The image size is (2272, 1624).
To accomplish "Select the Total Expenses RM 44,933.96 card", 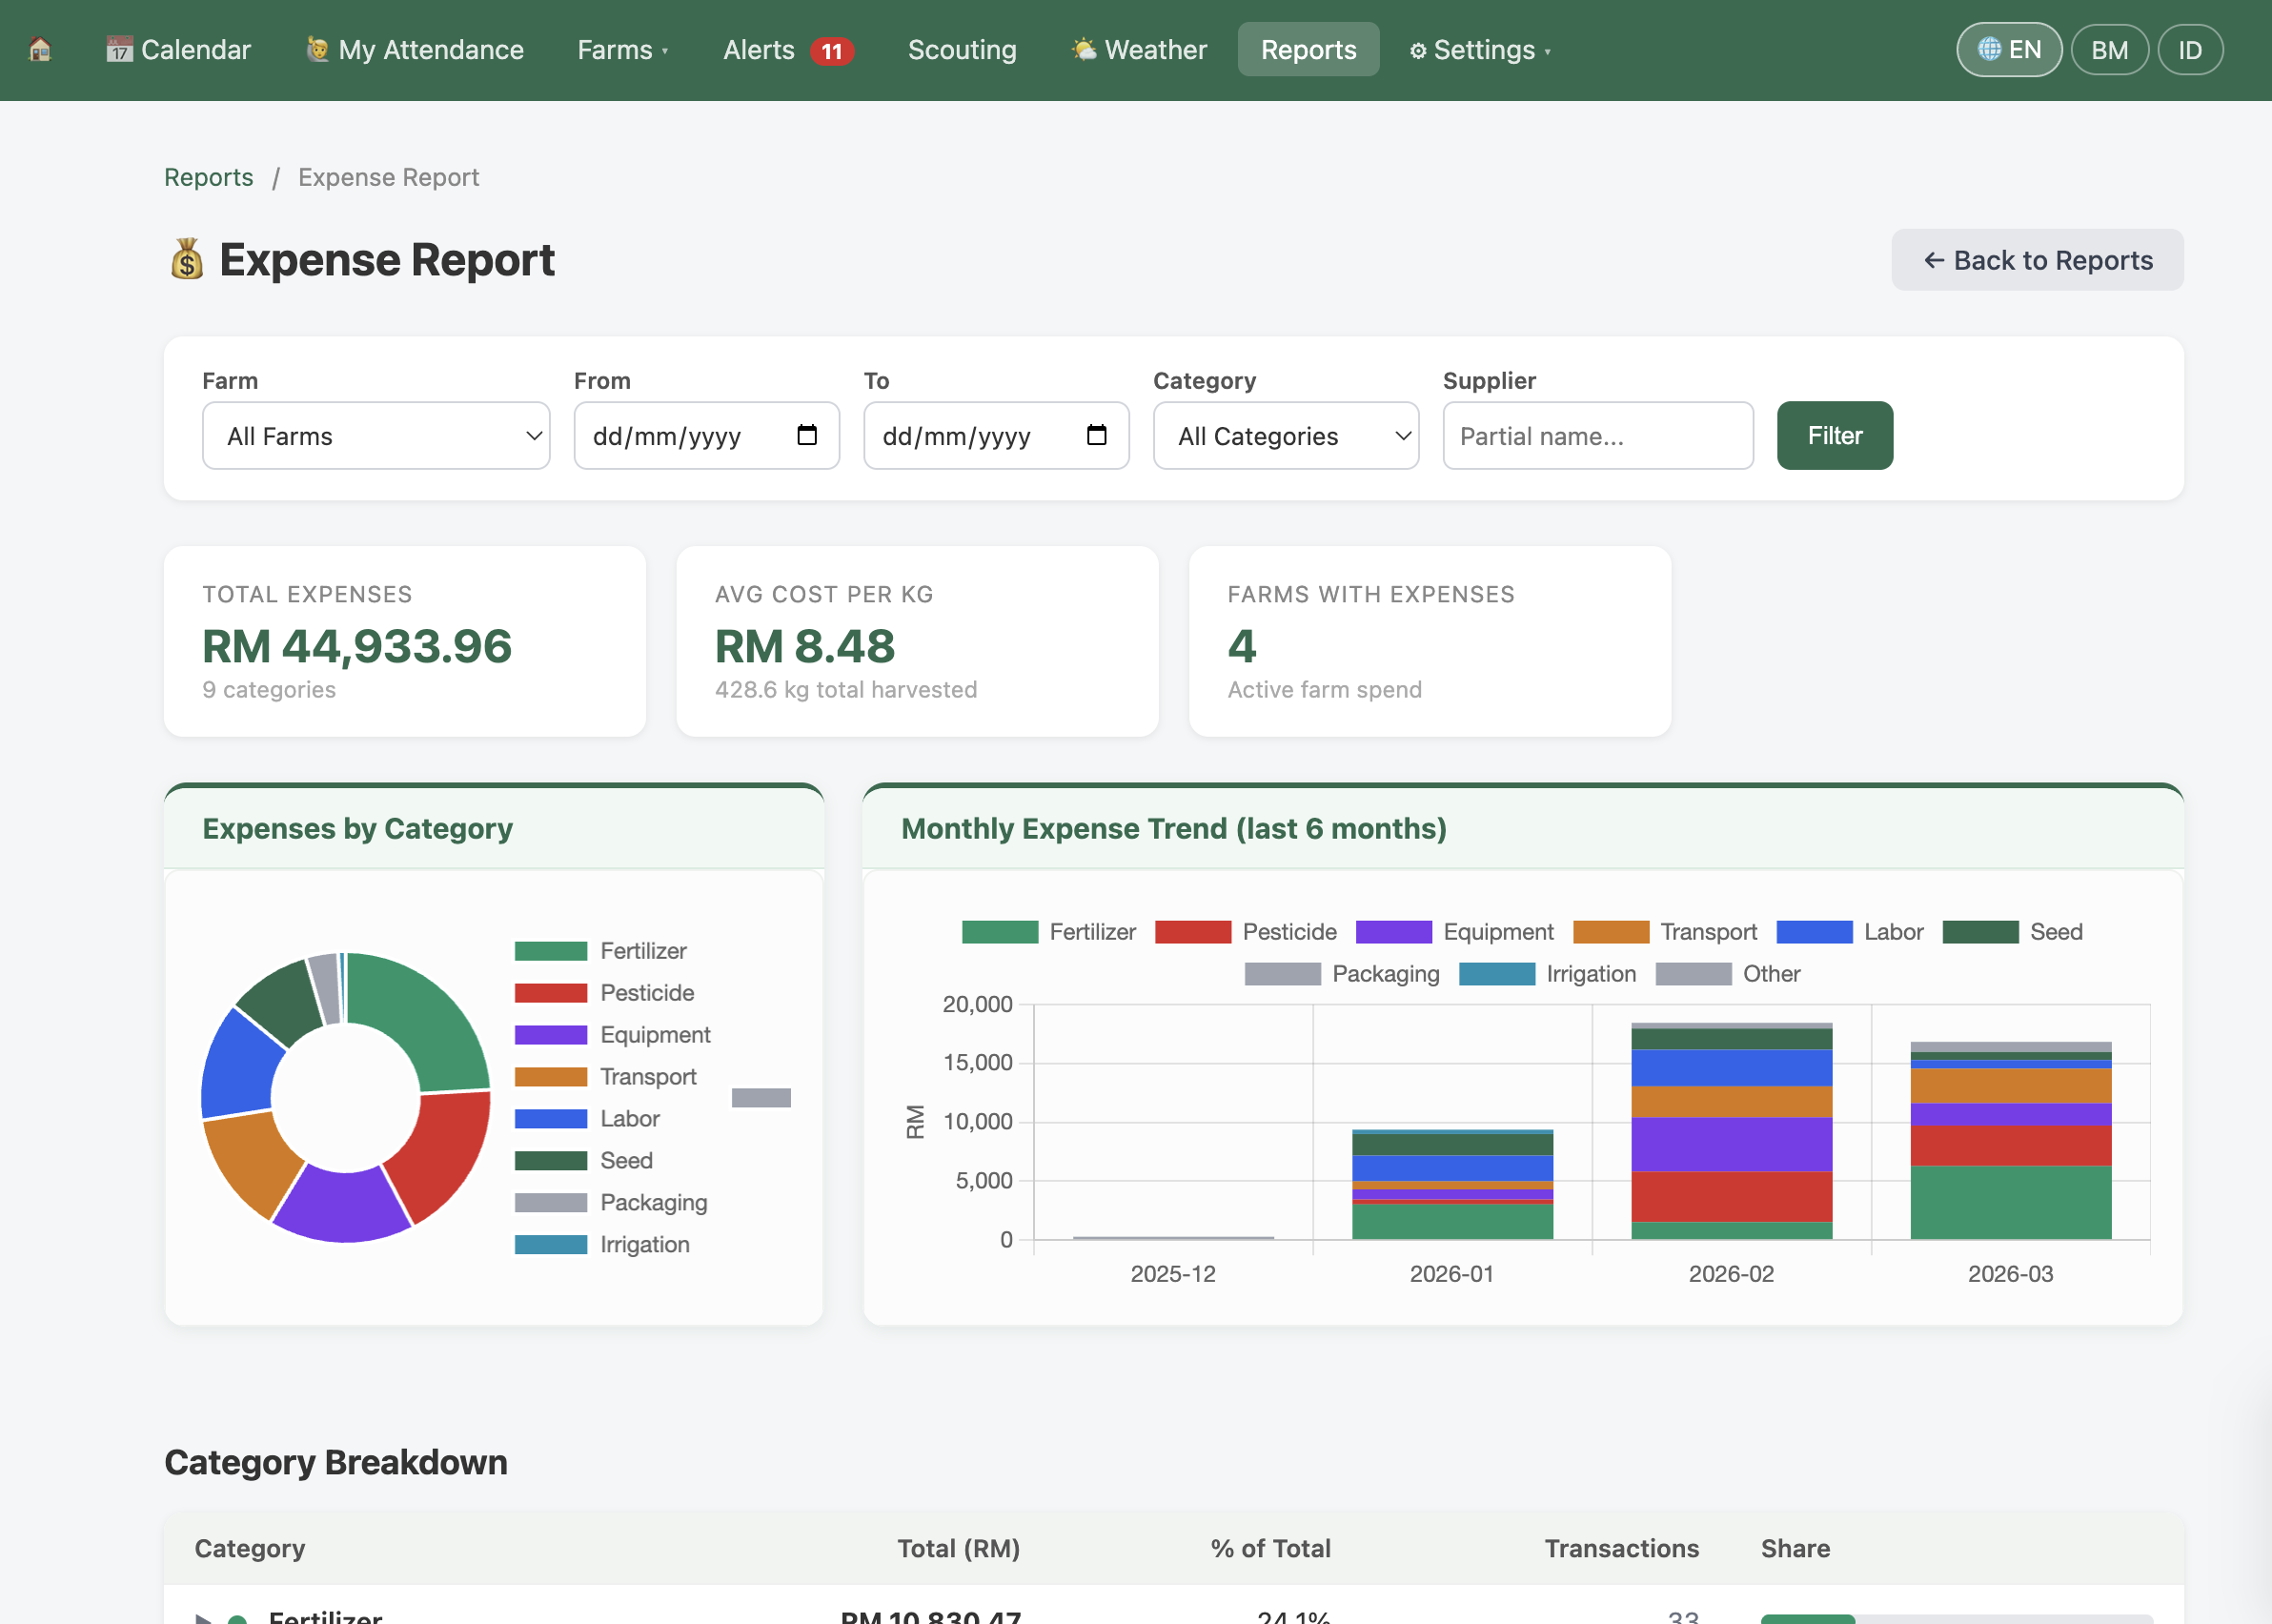I will [x=405, y=641].
